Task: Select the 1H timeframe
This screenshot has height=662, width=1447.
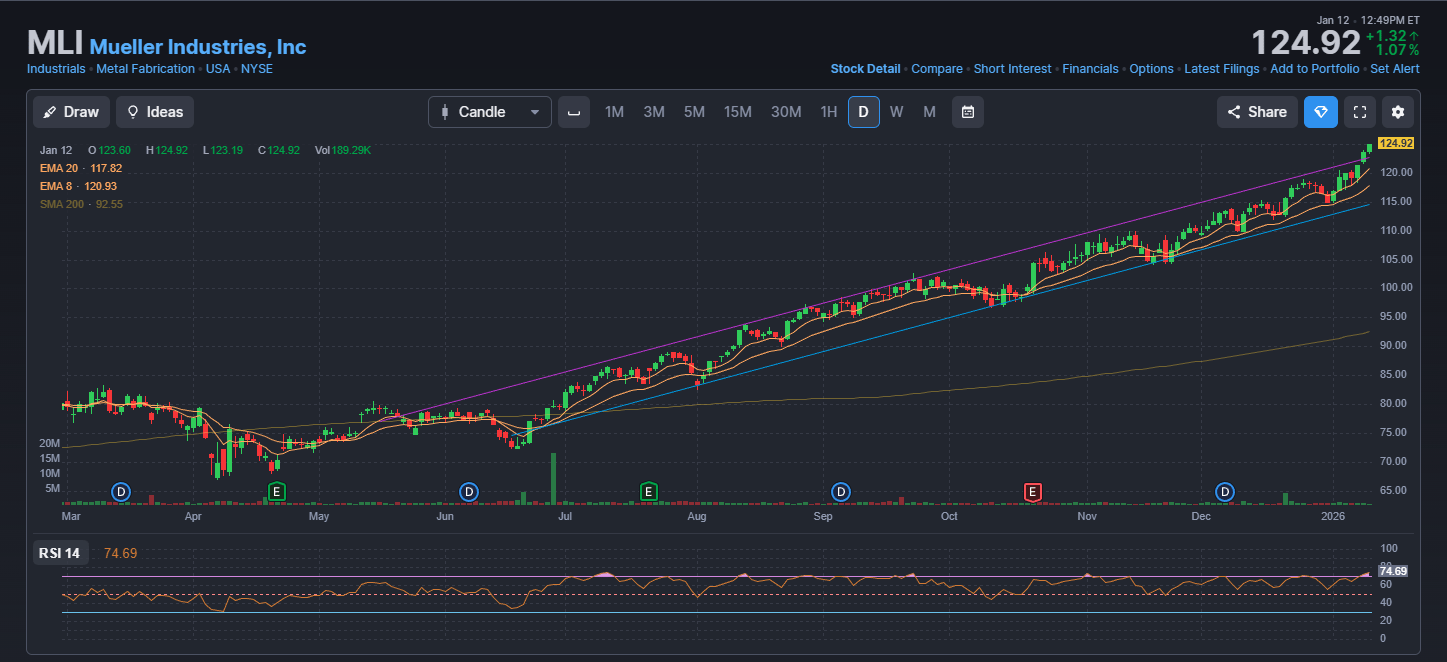Action: (x=828, y=112)
